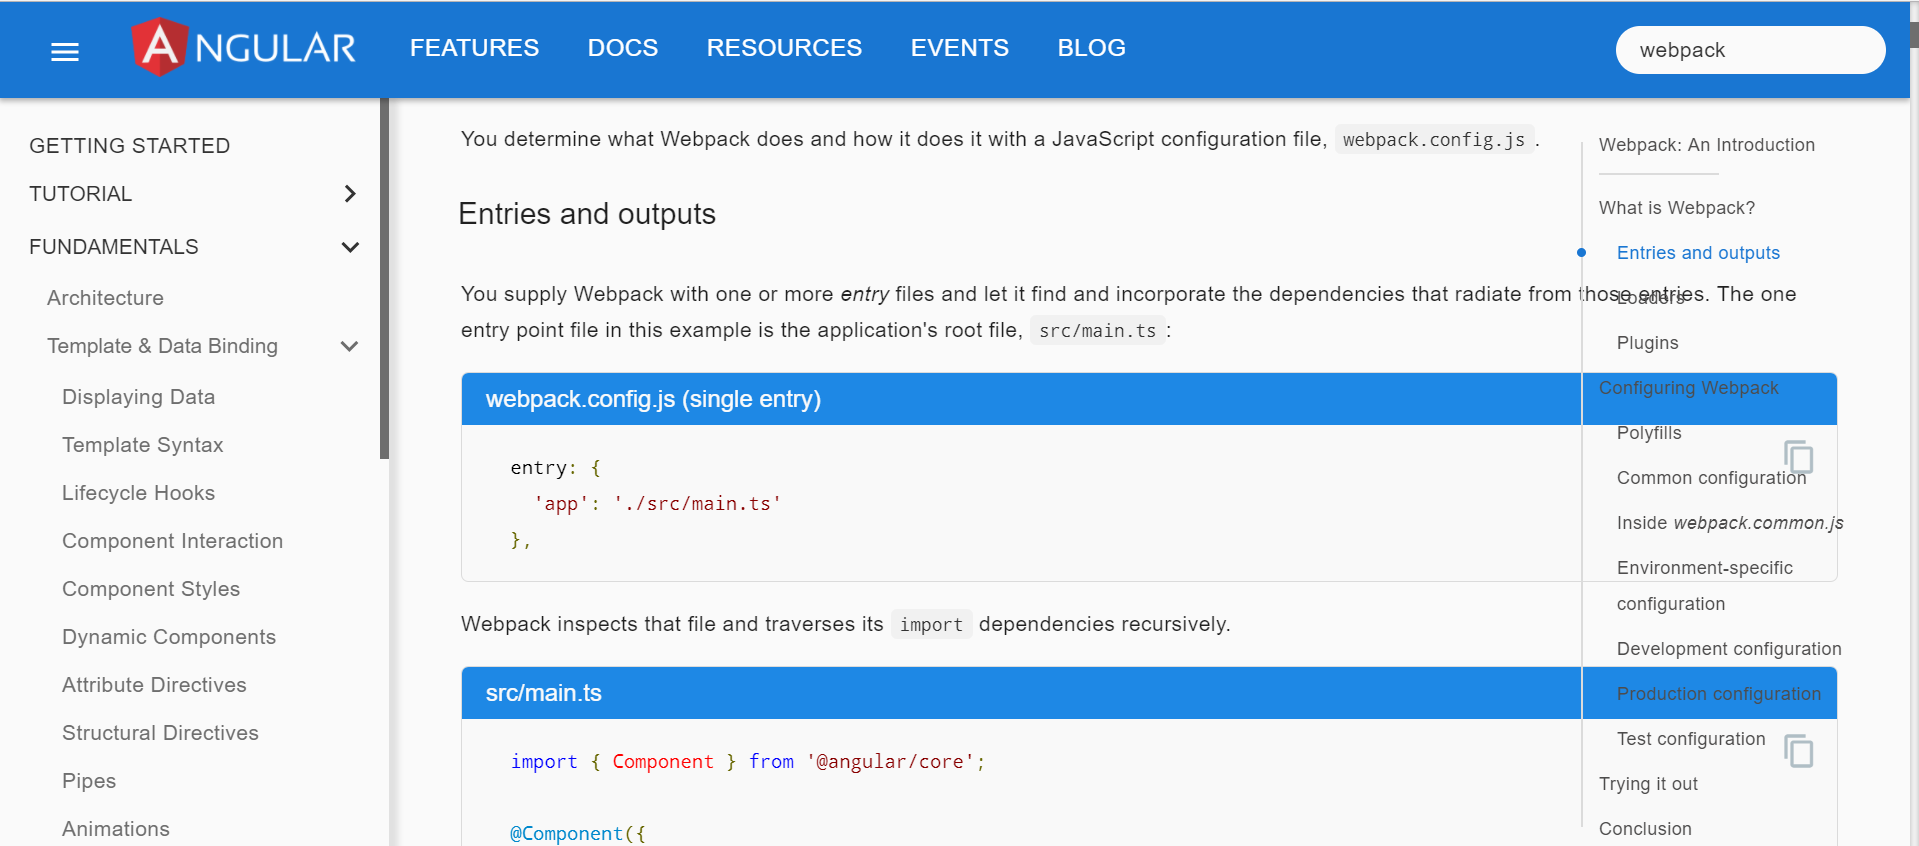Open the Events page
Screen dimensions: 1919x846
pos(960,48)
